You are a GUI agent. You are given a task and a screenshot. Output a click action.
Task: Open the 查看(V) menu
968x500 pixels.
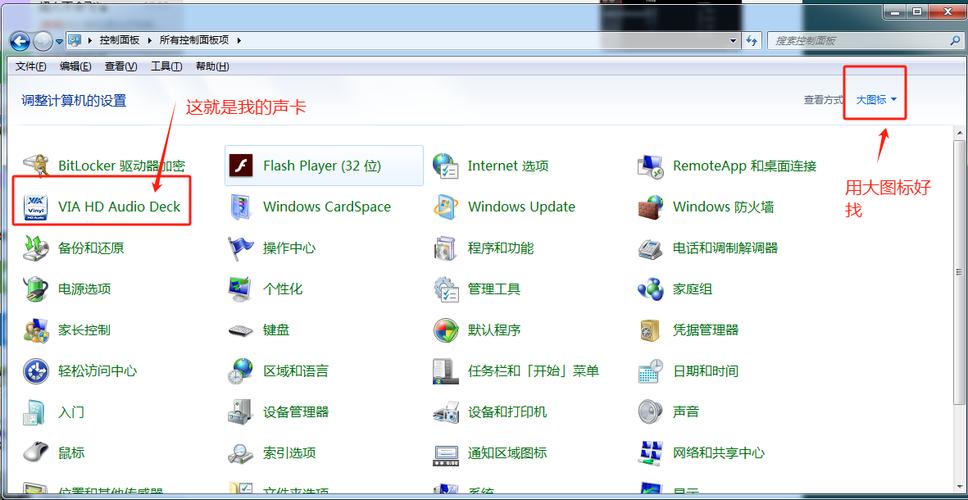point(121,66)
